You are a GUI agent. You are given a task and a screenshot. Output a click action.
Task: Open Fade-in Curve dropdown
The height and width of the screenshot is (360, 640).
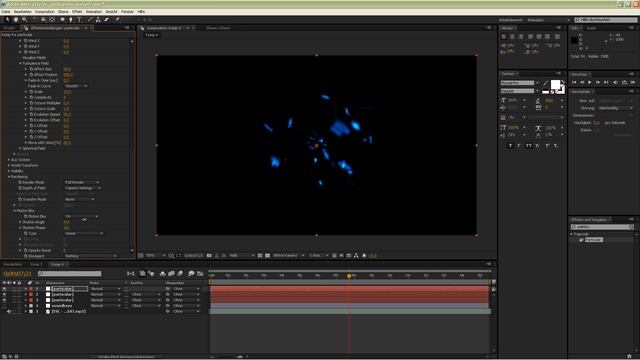click(x=76, y=86)
